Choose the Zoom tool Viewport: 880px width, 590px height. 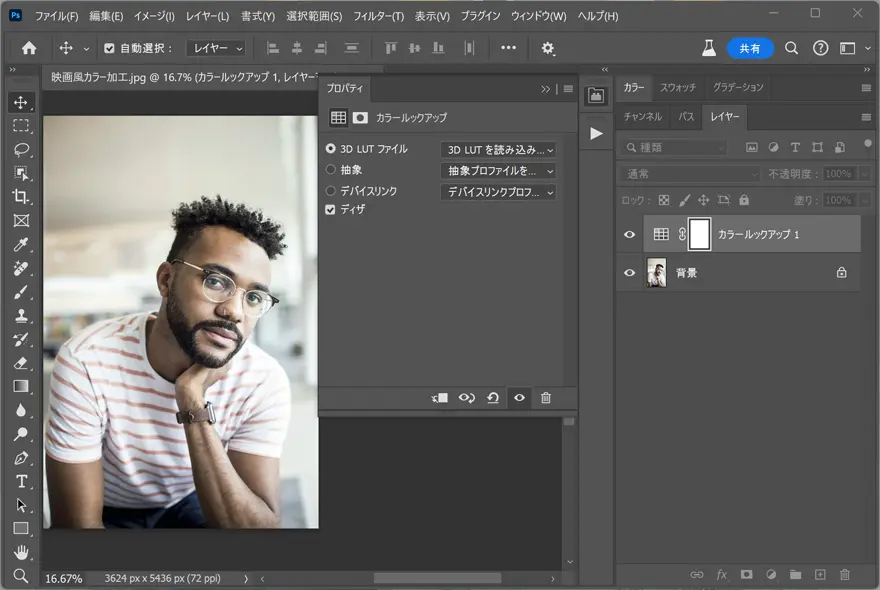click(21, 575)
